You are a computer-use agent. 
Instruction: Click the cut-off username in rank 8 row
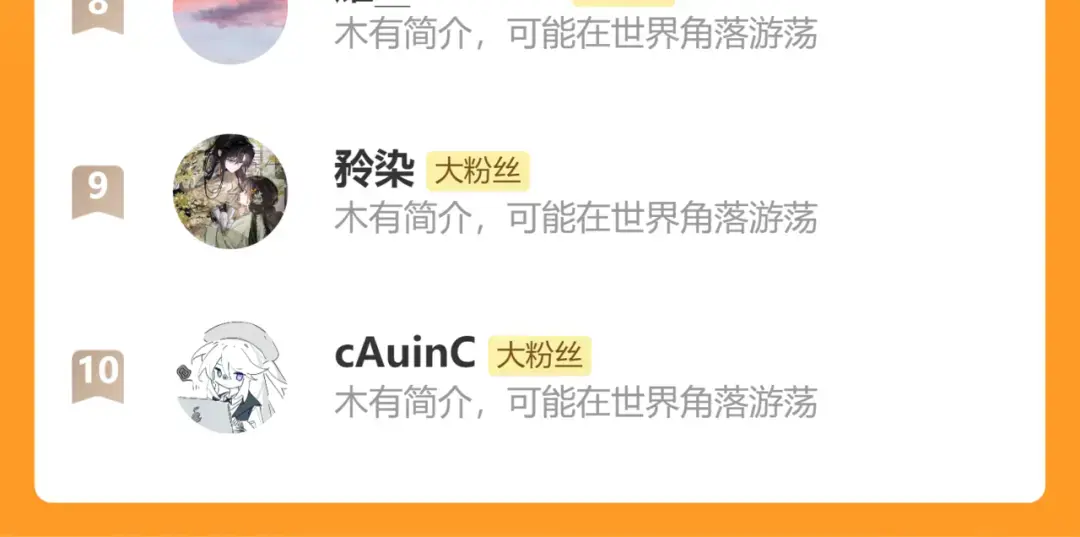tap(373, 3)
